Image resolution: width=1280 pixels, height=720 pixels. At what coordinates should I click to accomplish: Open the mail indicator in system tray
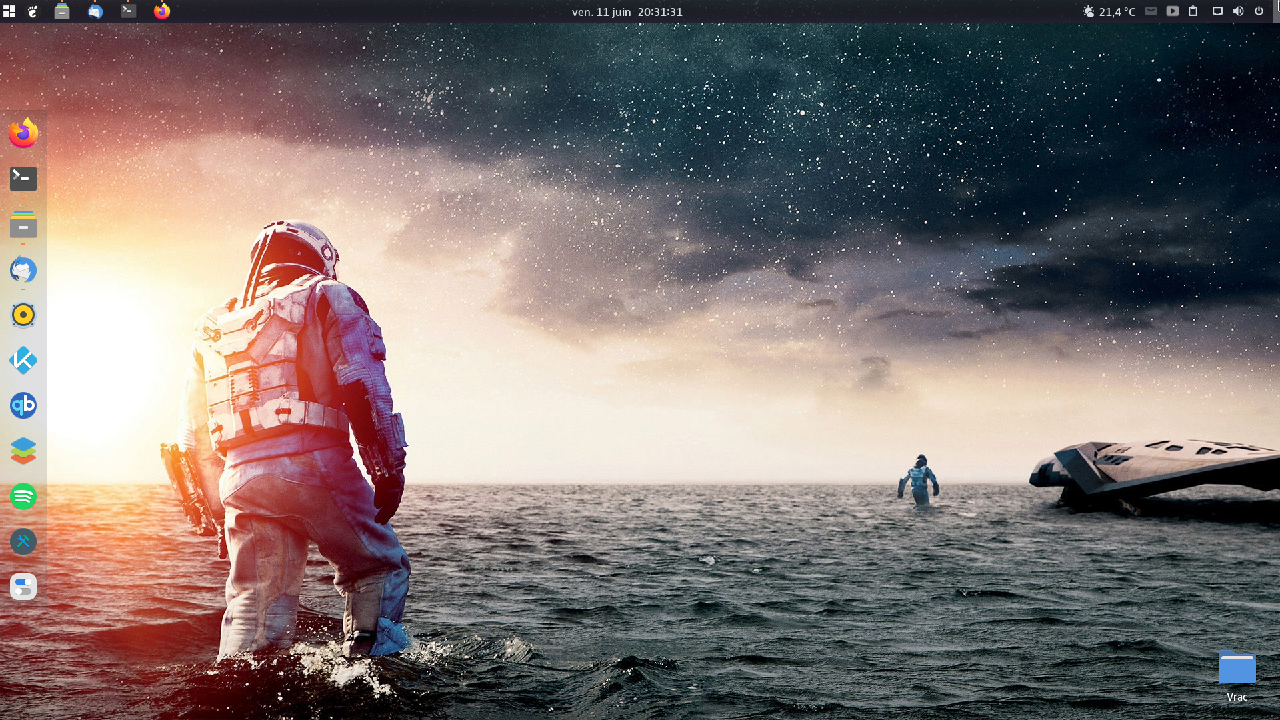coord(1151,12)
